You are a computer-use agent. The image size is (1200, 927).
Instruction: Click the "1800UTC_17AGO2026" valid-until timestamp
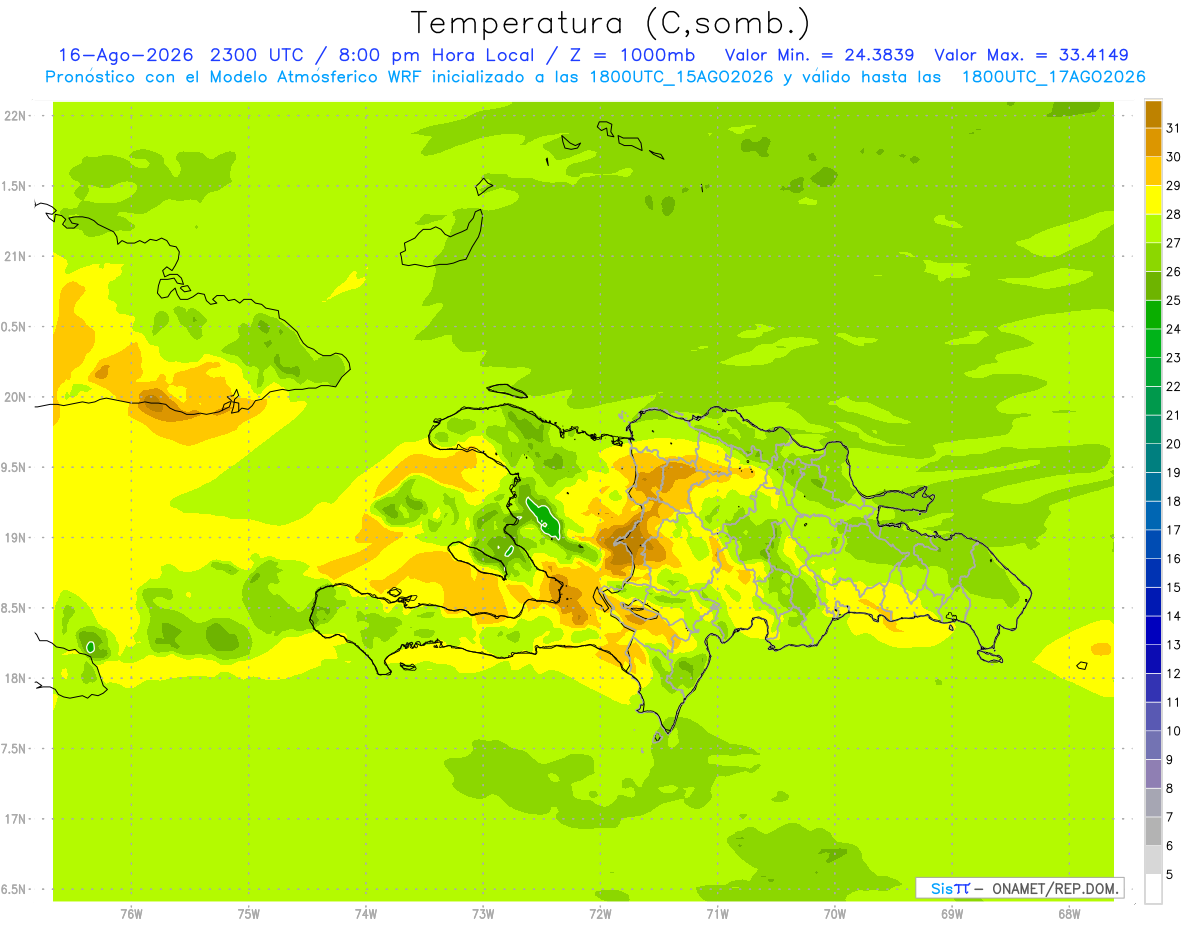pos(1053,77)
